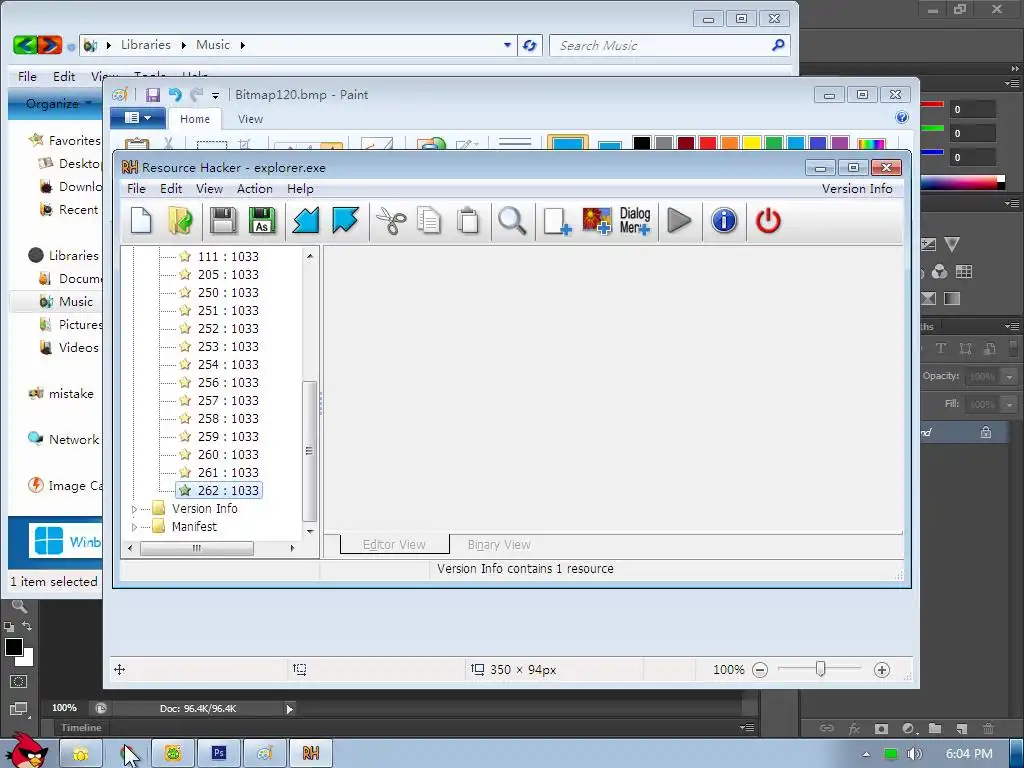Click the zoom out minus in Paint
Screen dimensions: 1024x768
760,670
